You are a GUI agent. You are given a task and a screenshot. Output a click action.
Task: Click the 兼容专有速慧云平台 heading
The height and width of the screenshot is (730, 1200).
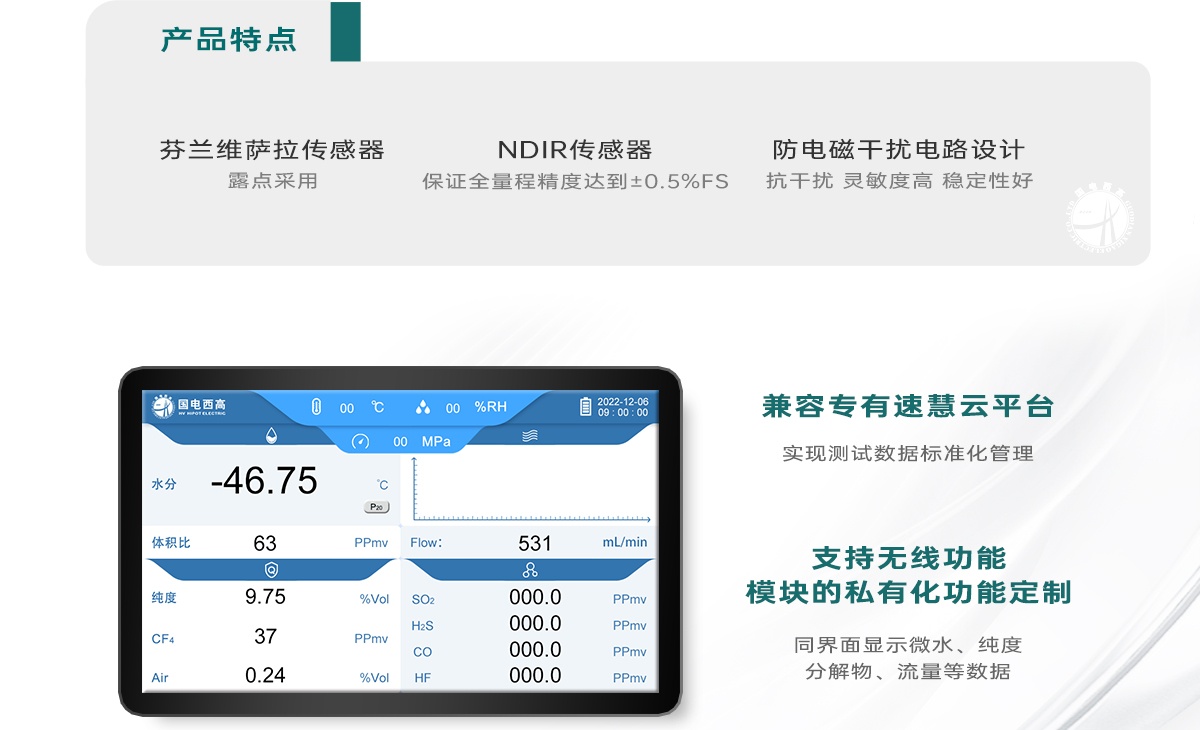click(x=908, y=407)
